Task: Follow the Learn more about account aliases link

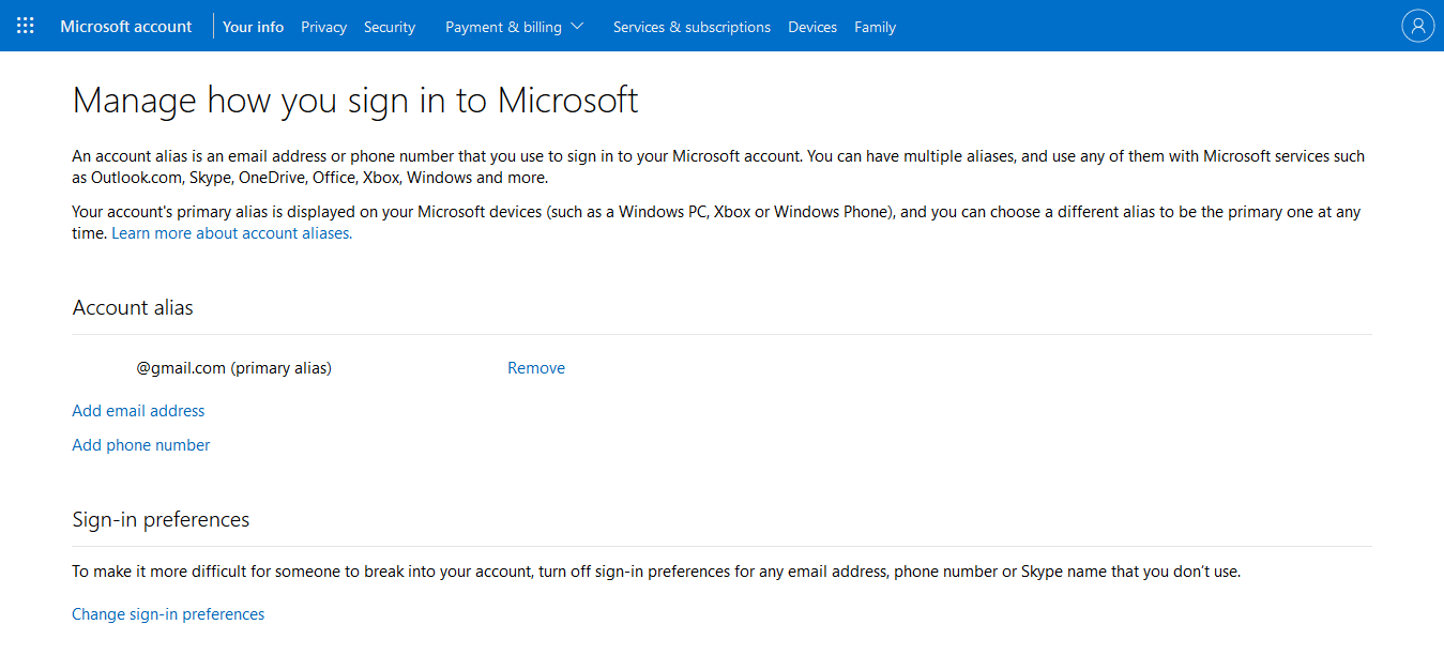Action: (x=232, y=233)
